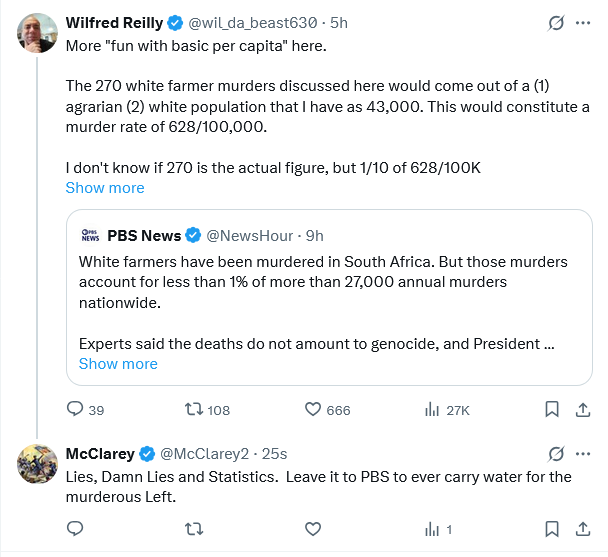608x557 pixels.
Task: Reply to McClarey's post
Action: tap(75, 529)
